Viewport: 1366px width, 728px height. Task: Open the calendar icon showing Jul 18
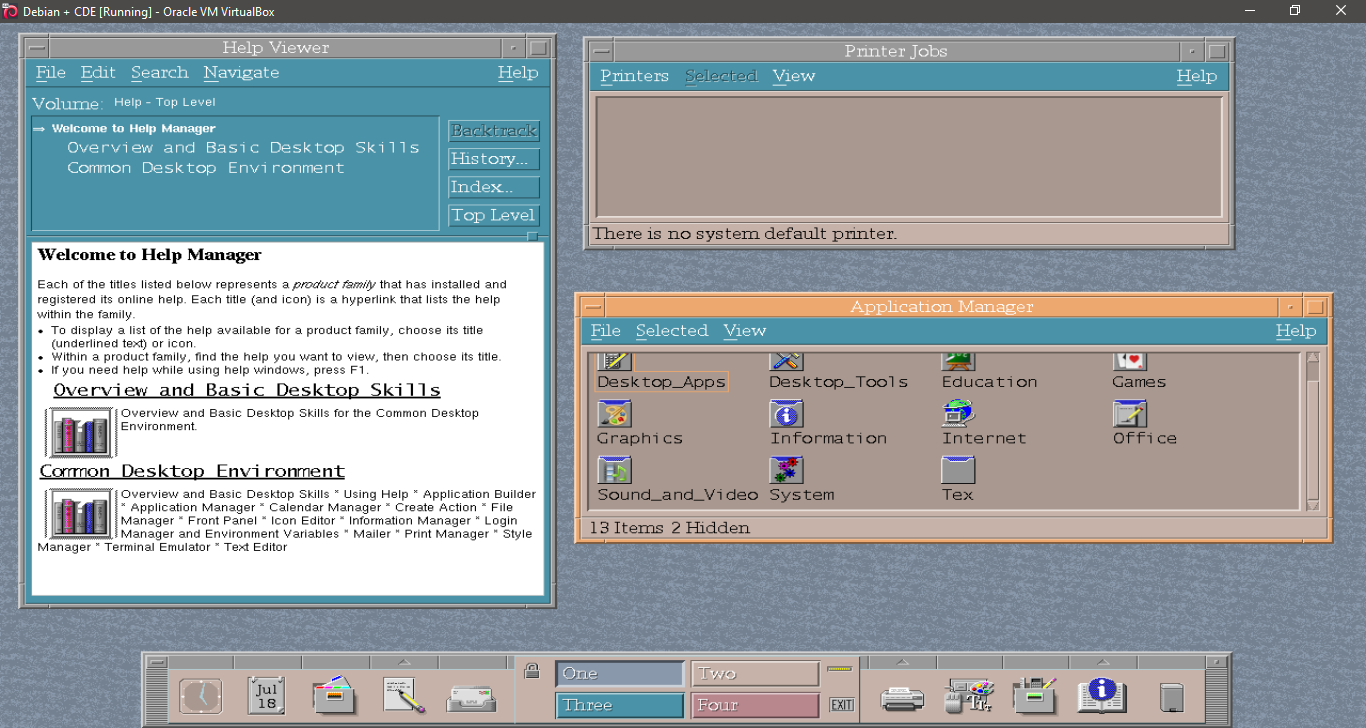[266, 695]
